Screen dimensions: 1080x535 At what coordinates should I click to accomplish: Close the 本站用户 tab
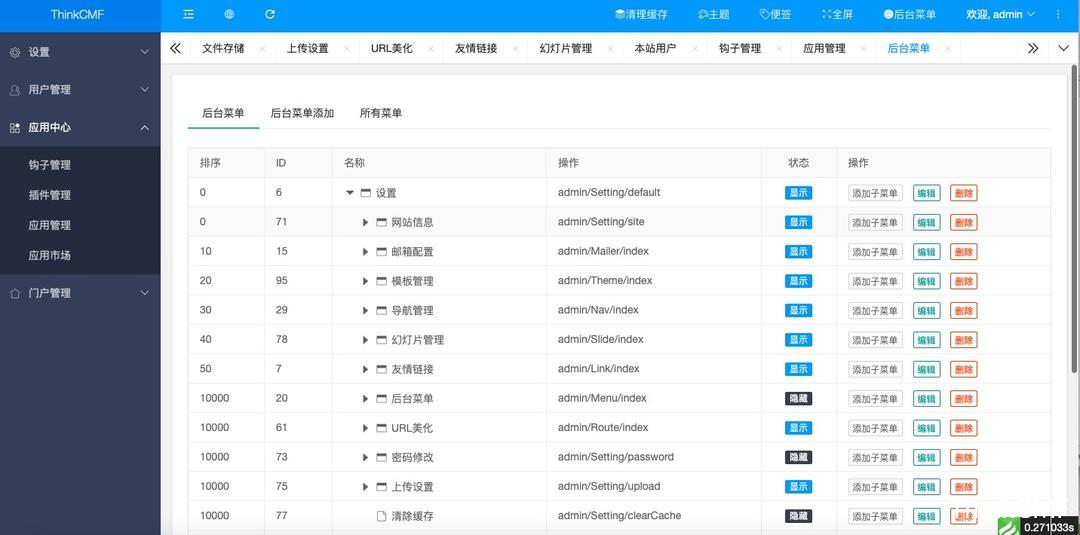pos(694,48)
